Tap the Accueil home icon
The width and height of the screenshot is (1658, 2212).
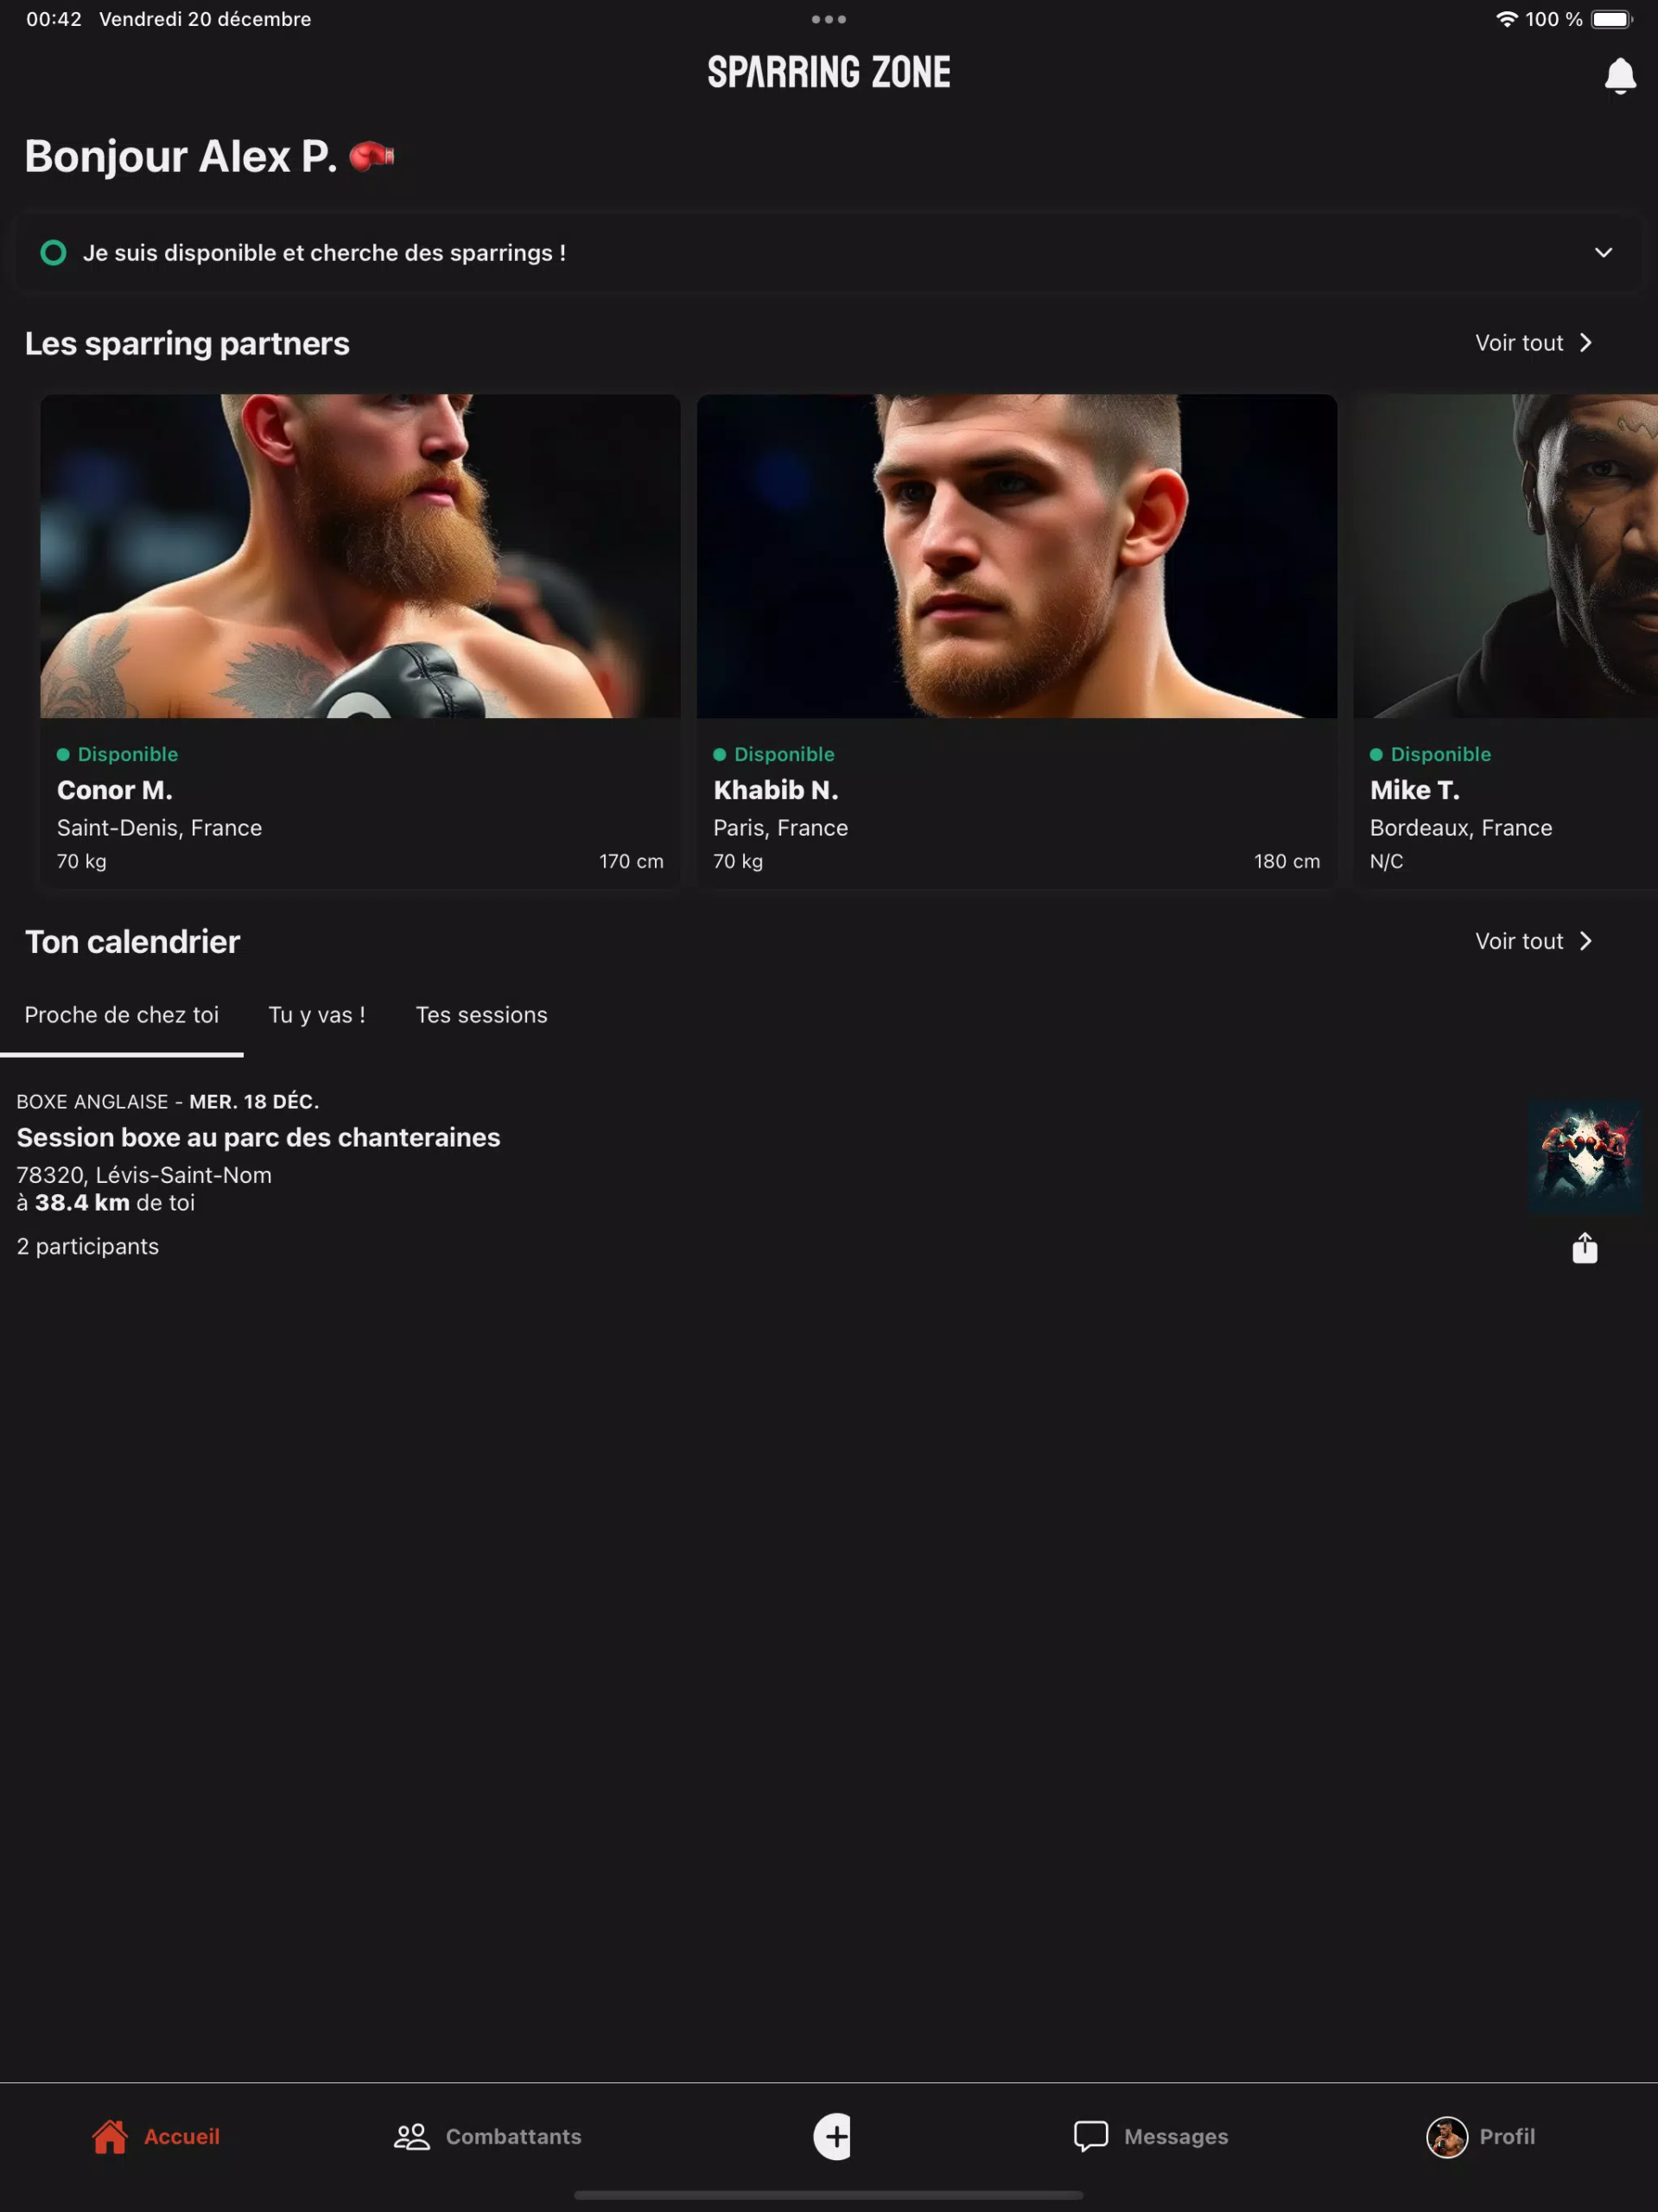tap(110, 2136)
